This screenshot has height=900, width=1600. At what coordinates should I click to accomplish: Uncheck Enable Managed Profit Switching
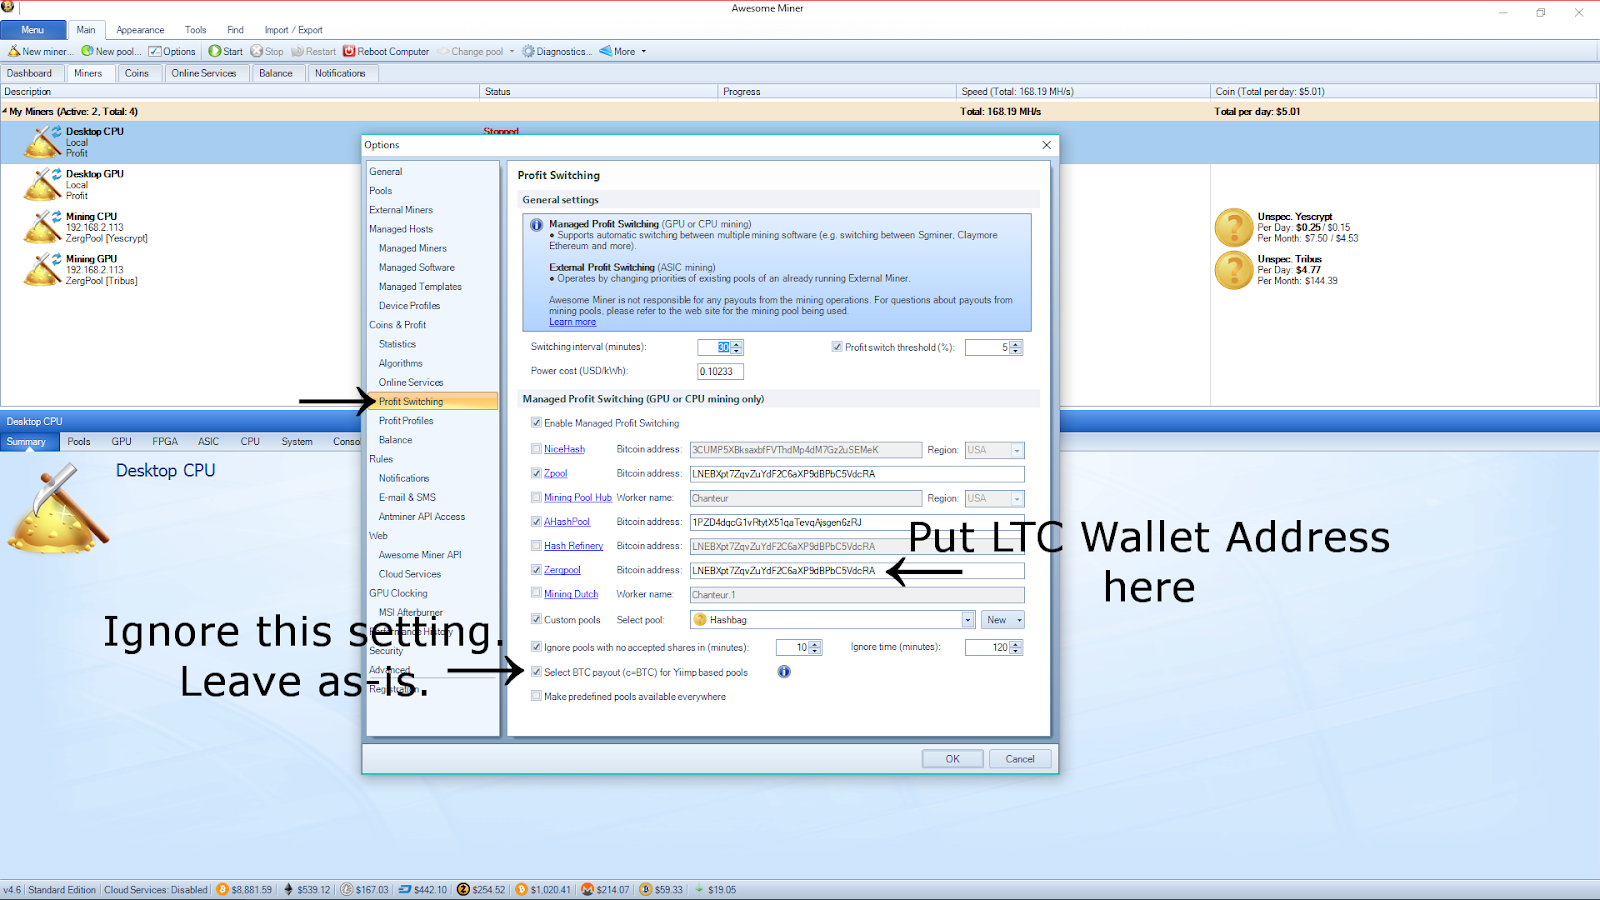pos(536,422)
